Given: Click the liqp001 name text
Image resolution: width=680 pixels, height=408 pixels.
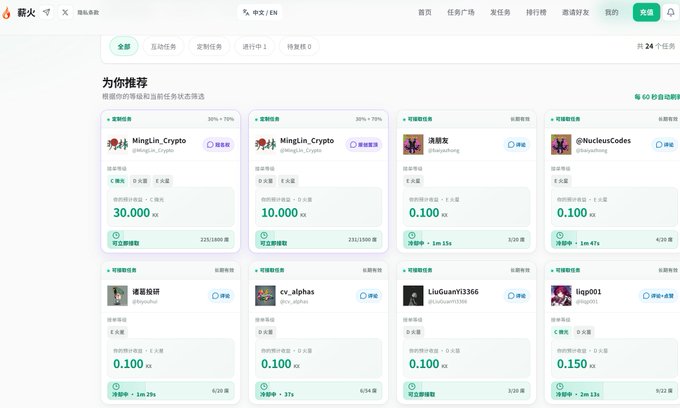Looking at the screenshot, I should point(588,292).
